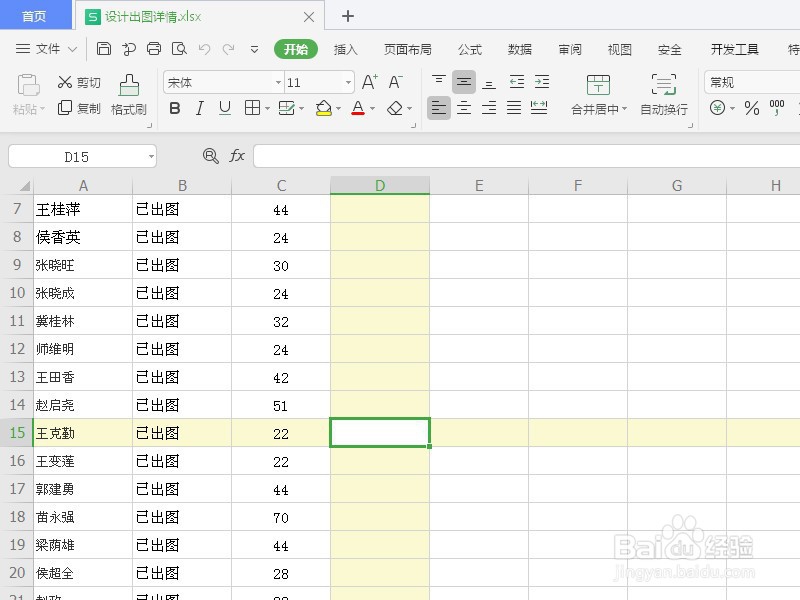Viewport: 800px width, 600px height.
Task: Increase font size with A+ icon
Action: click(x=369, y=82)
